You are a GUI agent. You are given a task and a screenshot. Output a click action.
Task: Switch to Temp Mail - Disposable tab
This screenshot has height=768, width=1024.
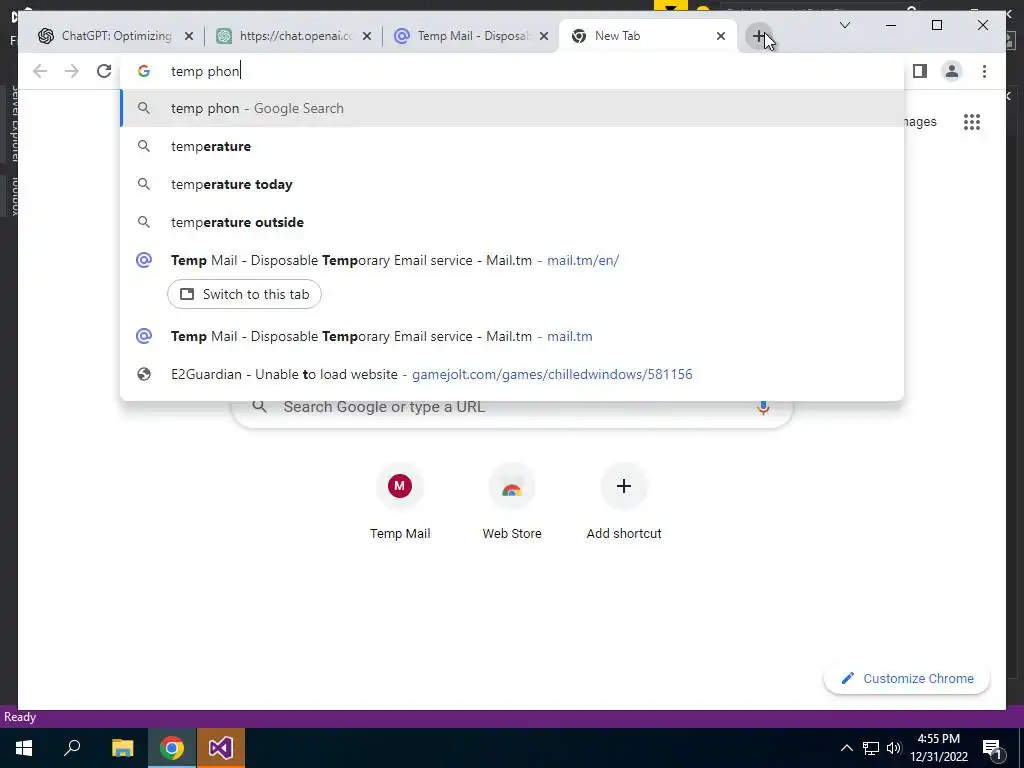472,36
